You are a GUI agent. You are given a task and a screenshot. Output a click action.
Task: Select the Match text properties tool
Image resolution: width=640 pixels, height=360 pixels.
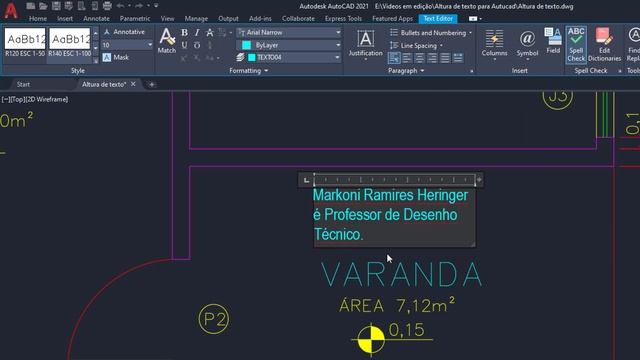[167, 41]
